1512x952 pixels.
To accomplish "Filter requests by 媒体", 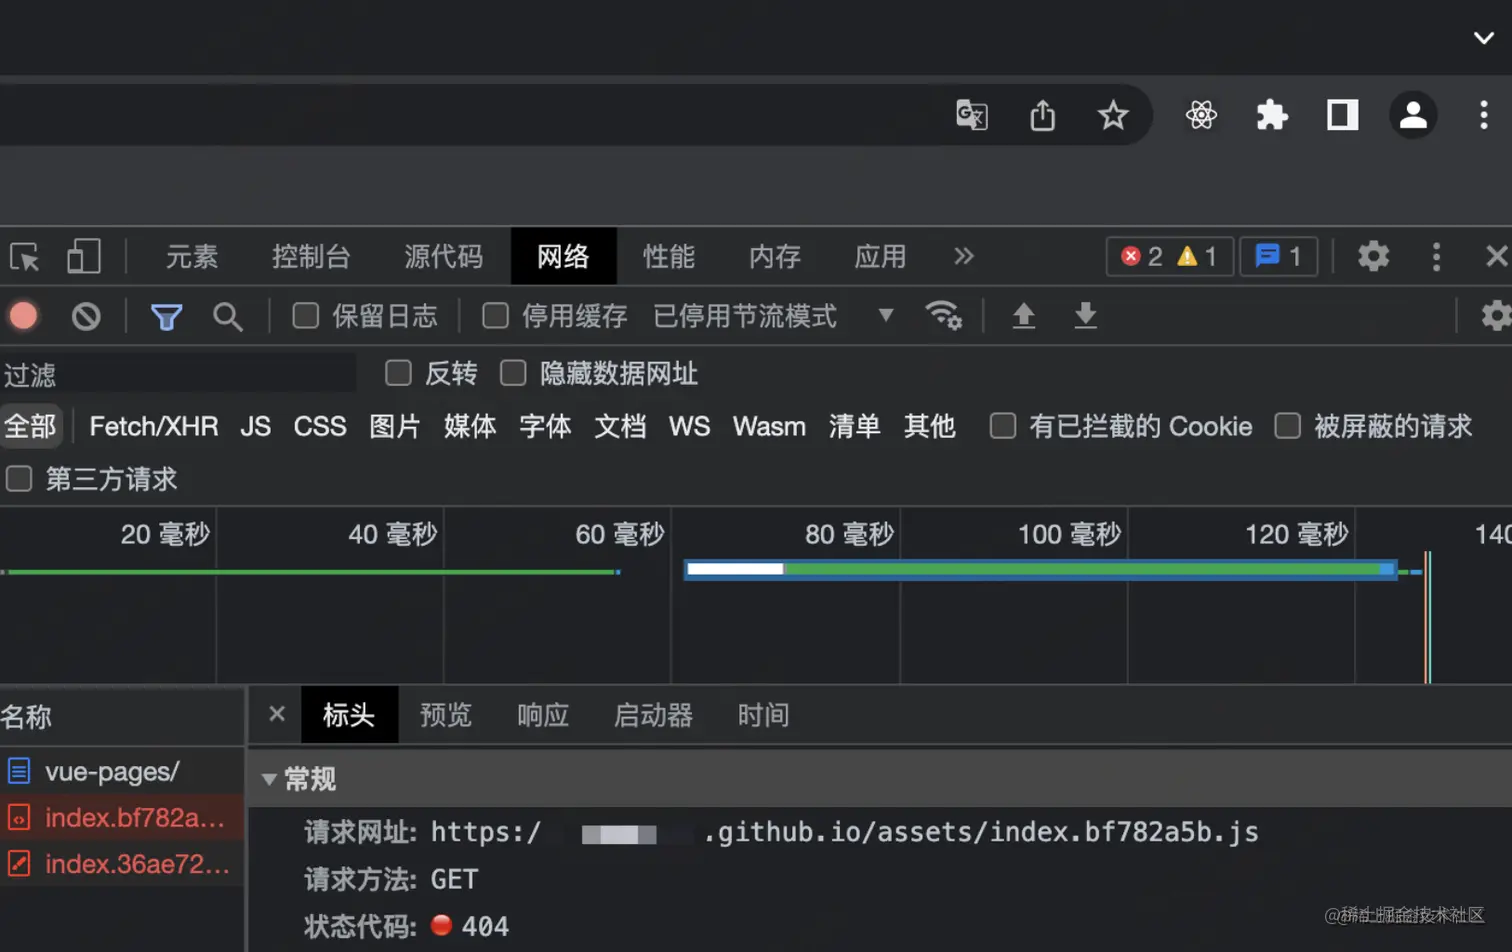I will click(470, 426).
